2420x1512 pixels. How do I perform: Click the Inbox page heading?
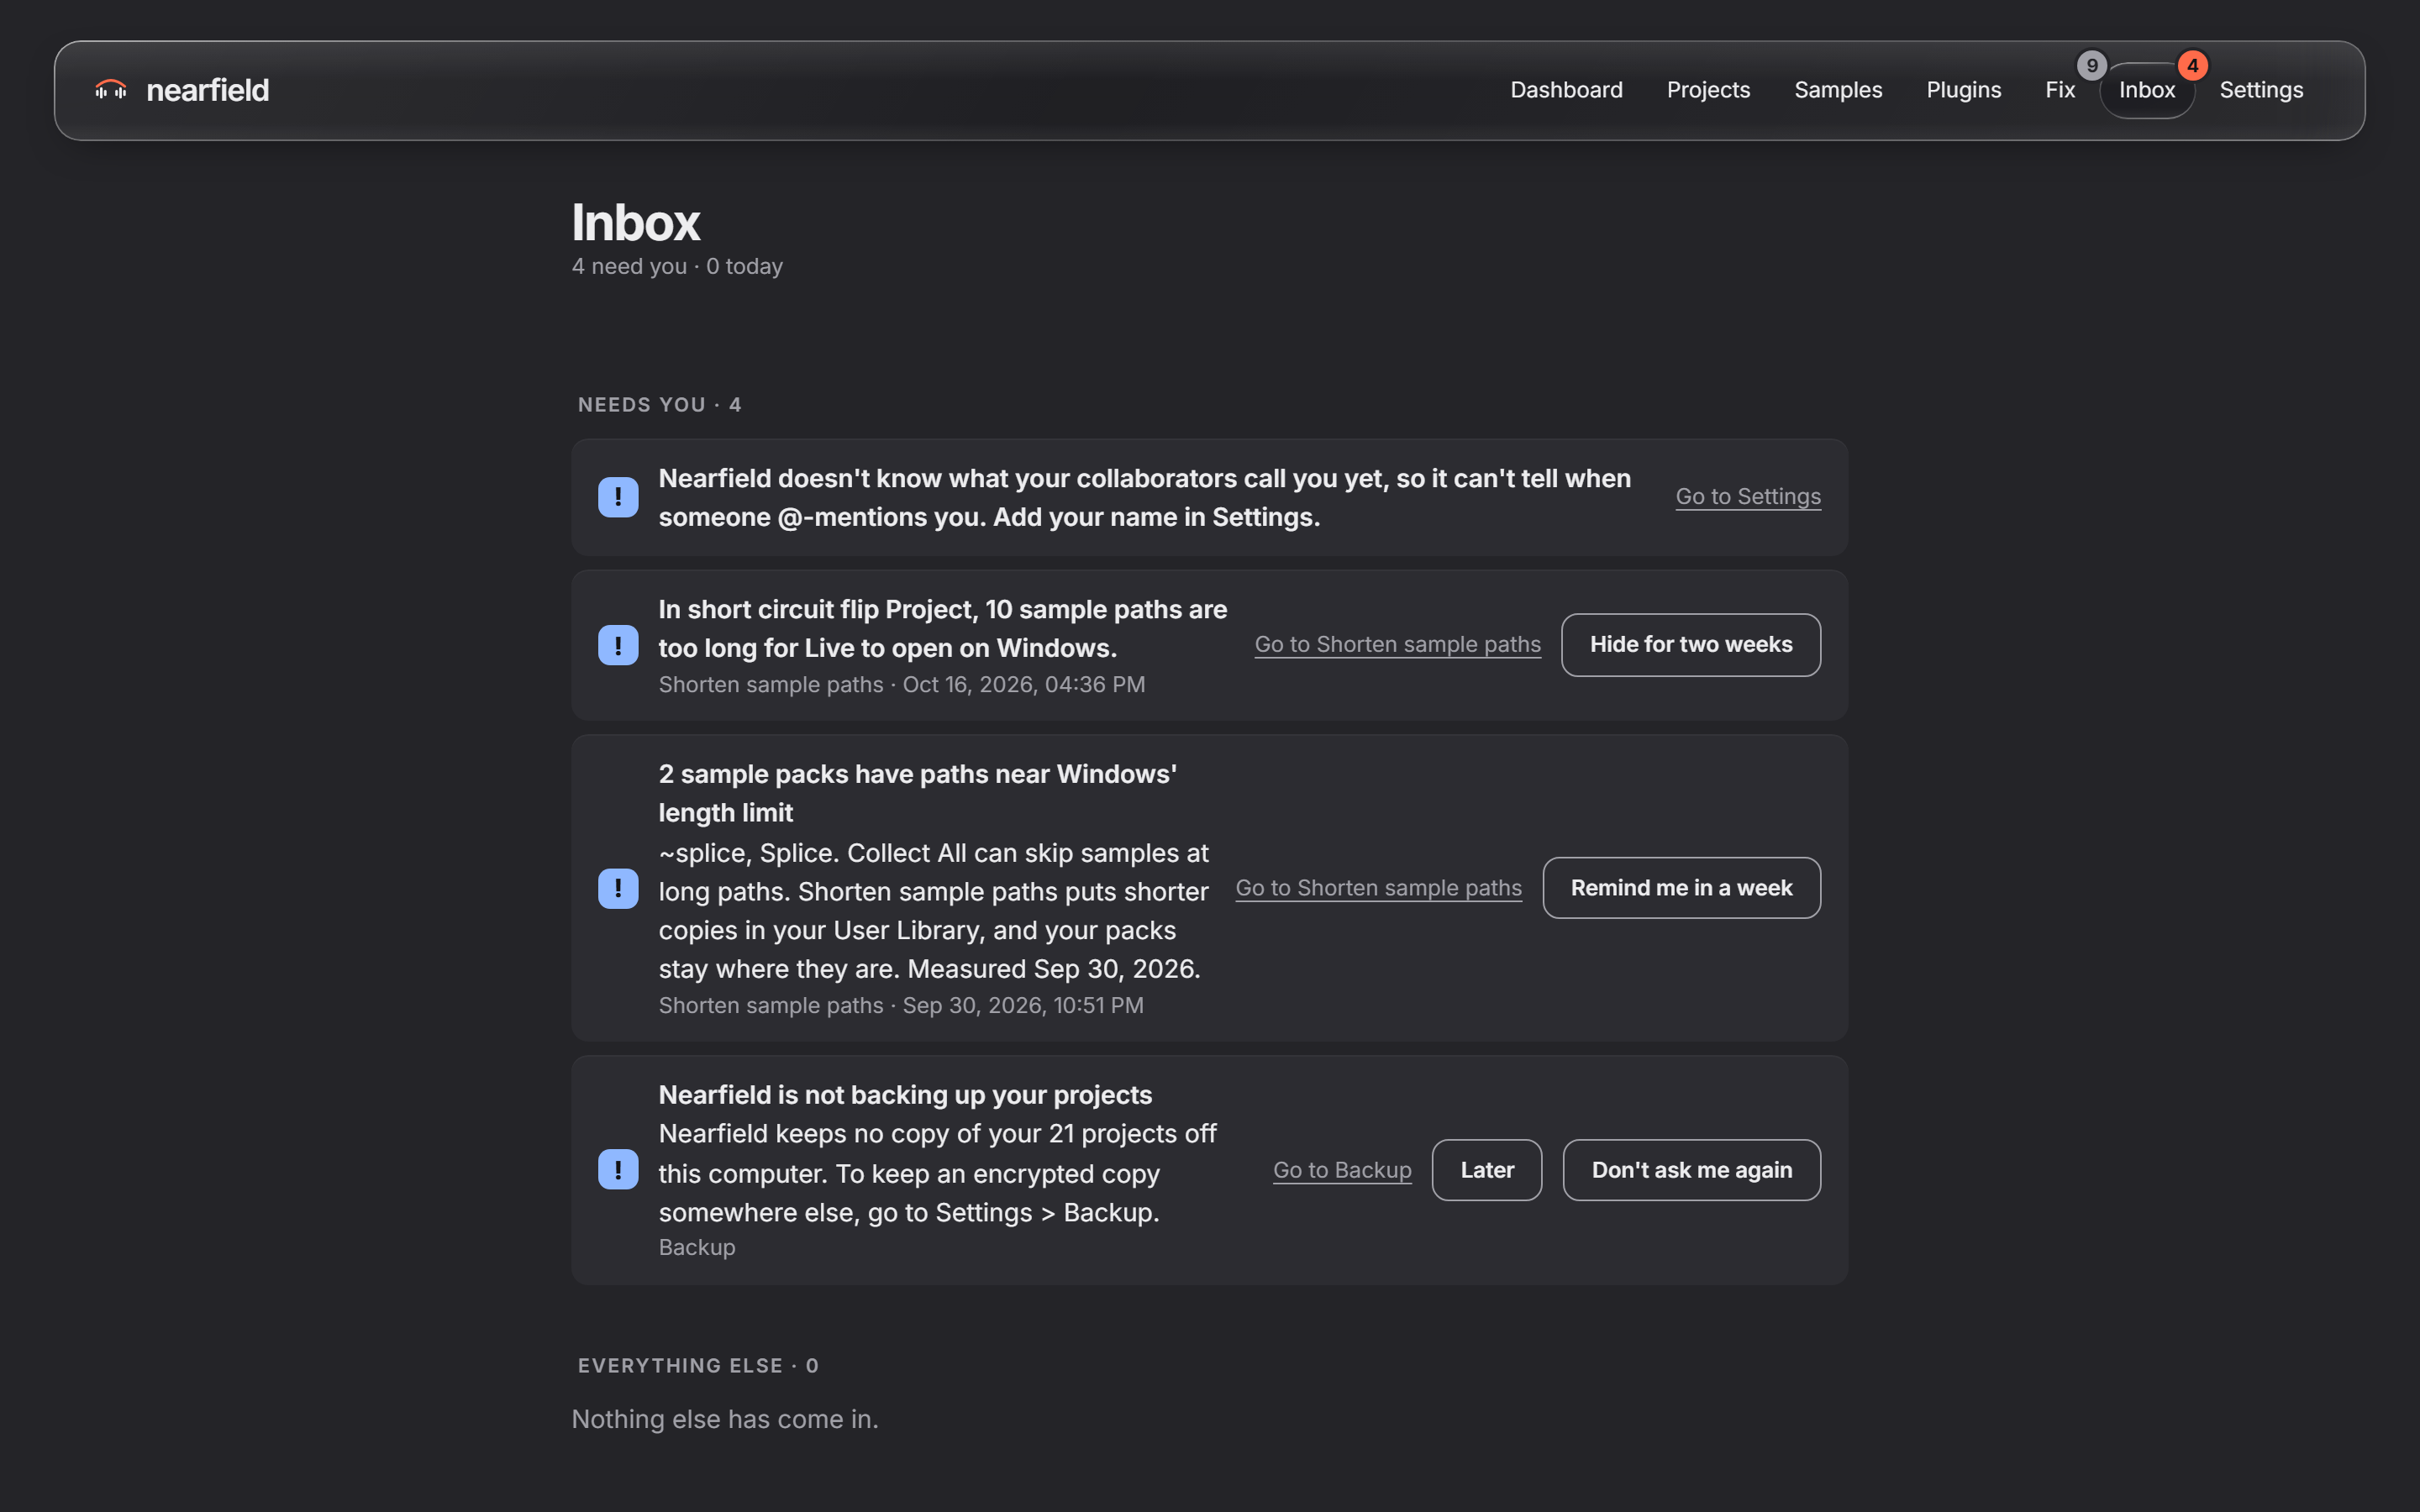636,222
